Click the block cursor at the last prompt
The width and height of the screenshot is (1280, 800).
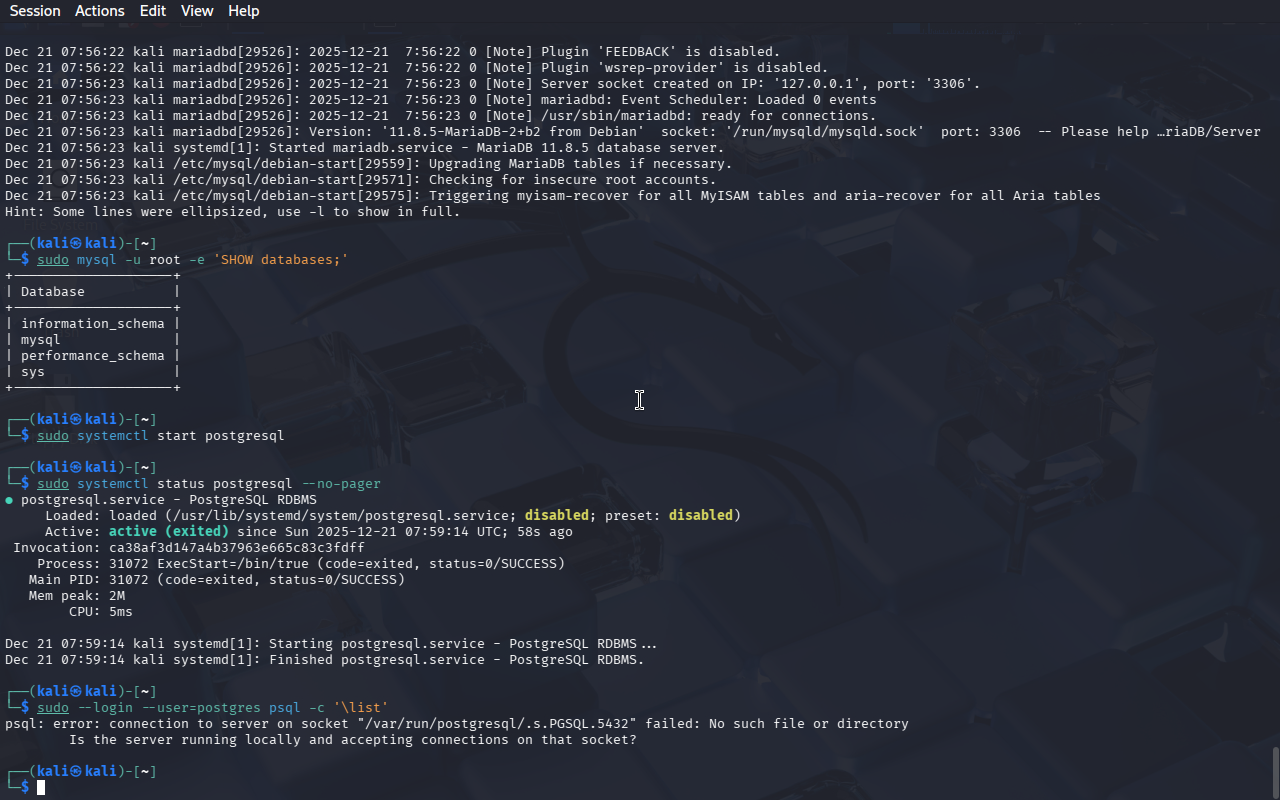41,788
